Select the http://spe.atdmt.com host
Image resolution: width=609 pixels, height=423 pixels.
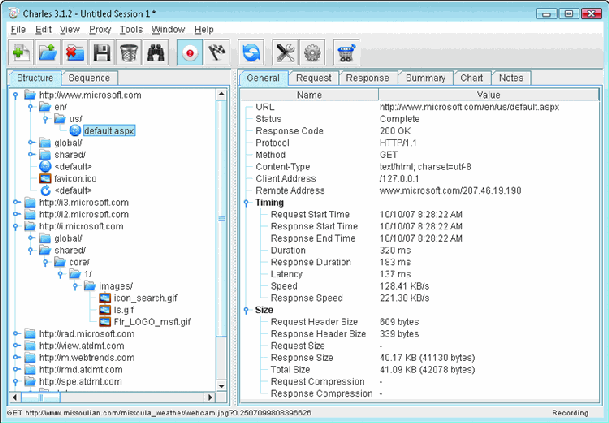(x=80, y=382)
